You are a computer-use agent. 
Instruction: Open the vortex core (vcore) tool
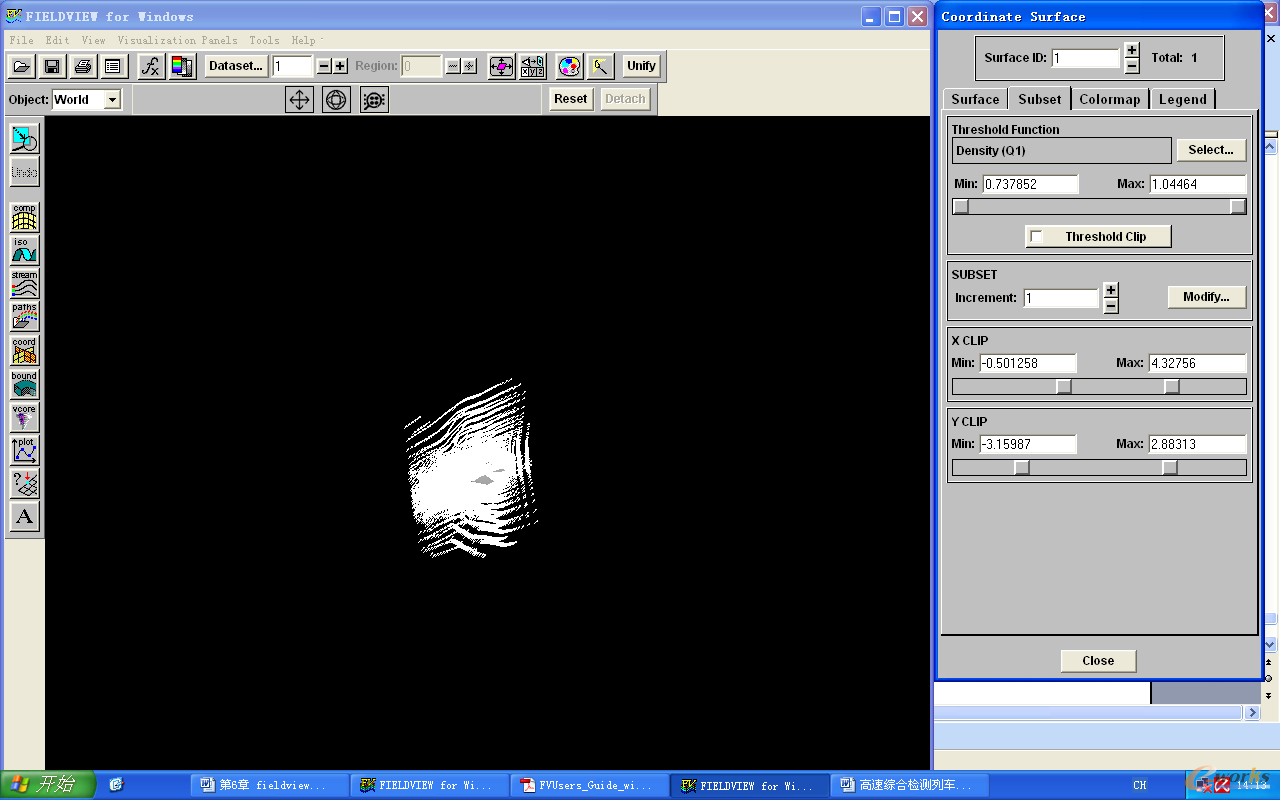[x=24, y=418]
